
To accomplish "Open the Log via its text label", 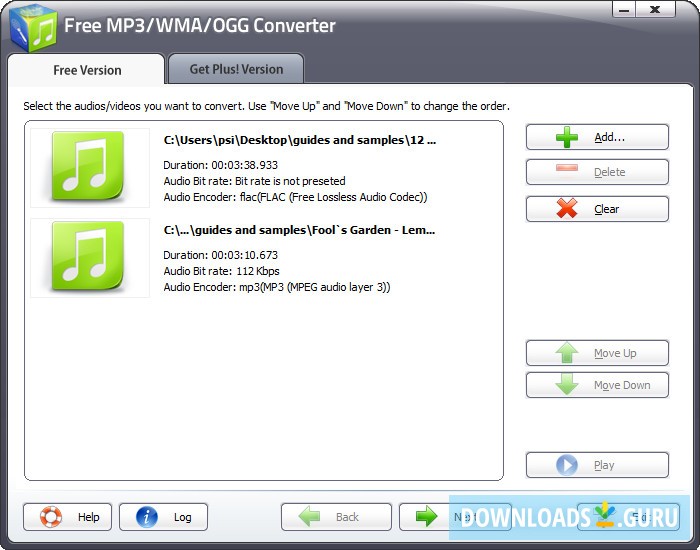I will pos(183,517).
